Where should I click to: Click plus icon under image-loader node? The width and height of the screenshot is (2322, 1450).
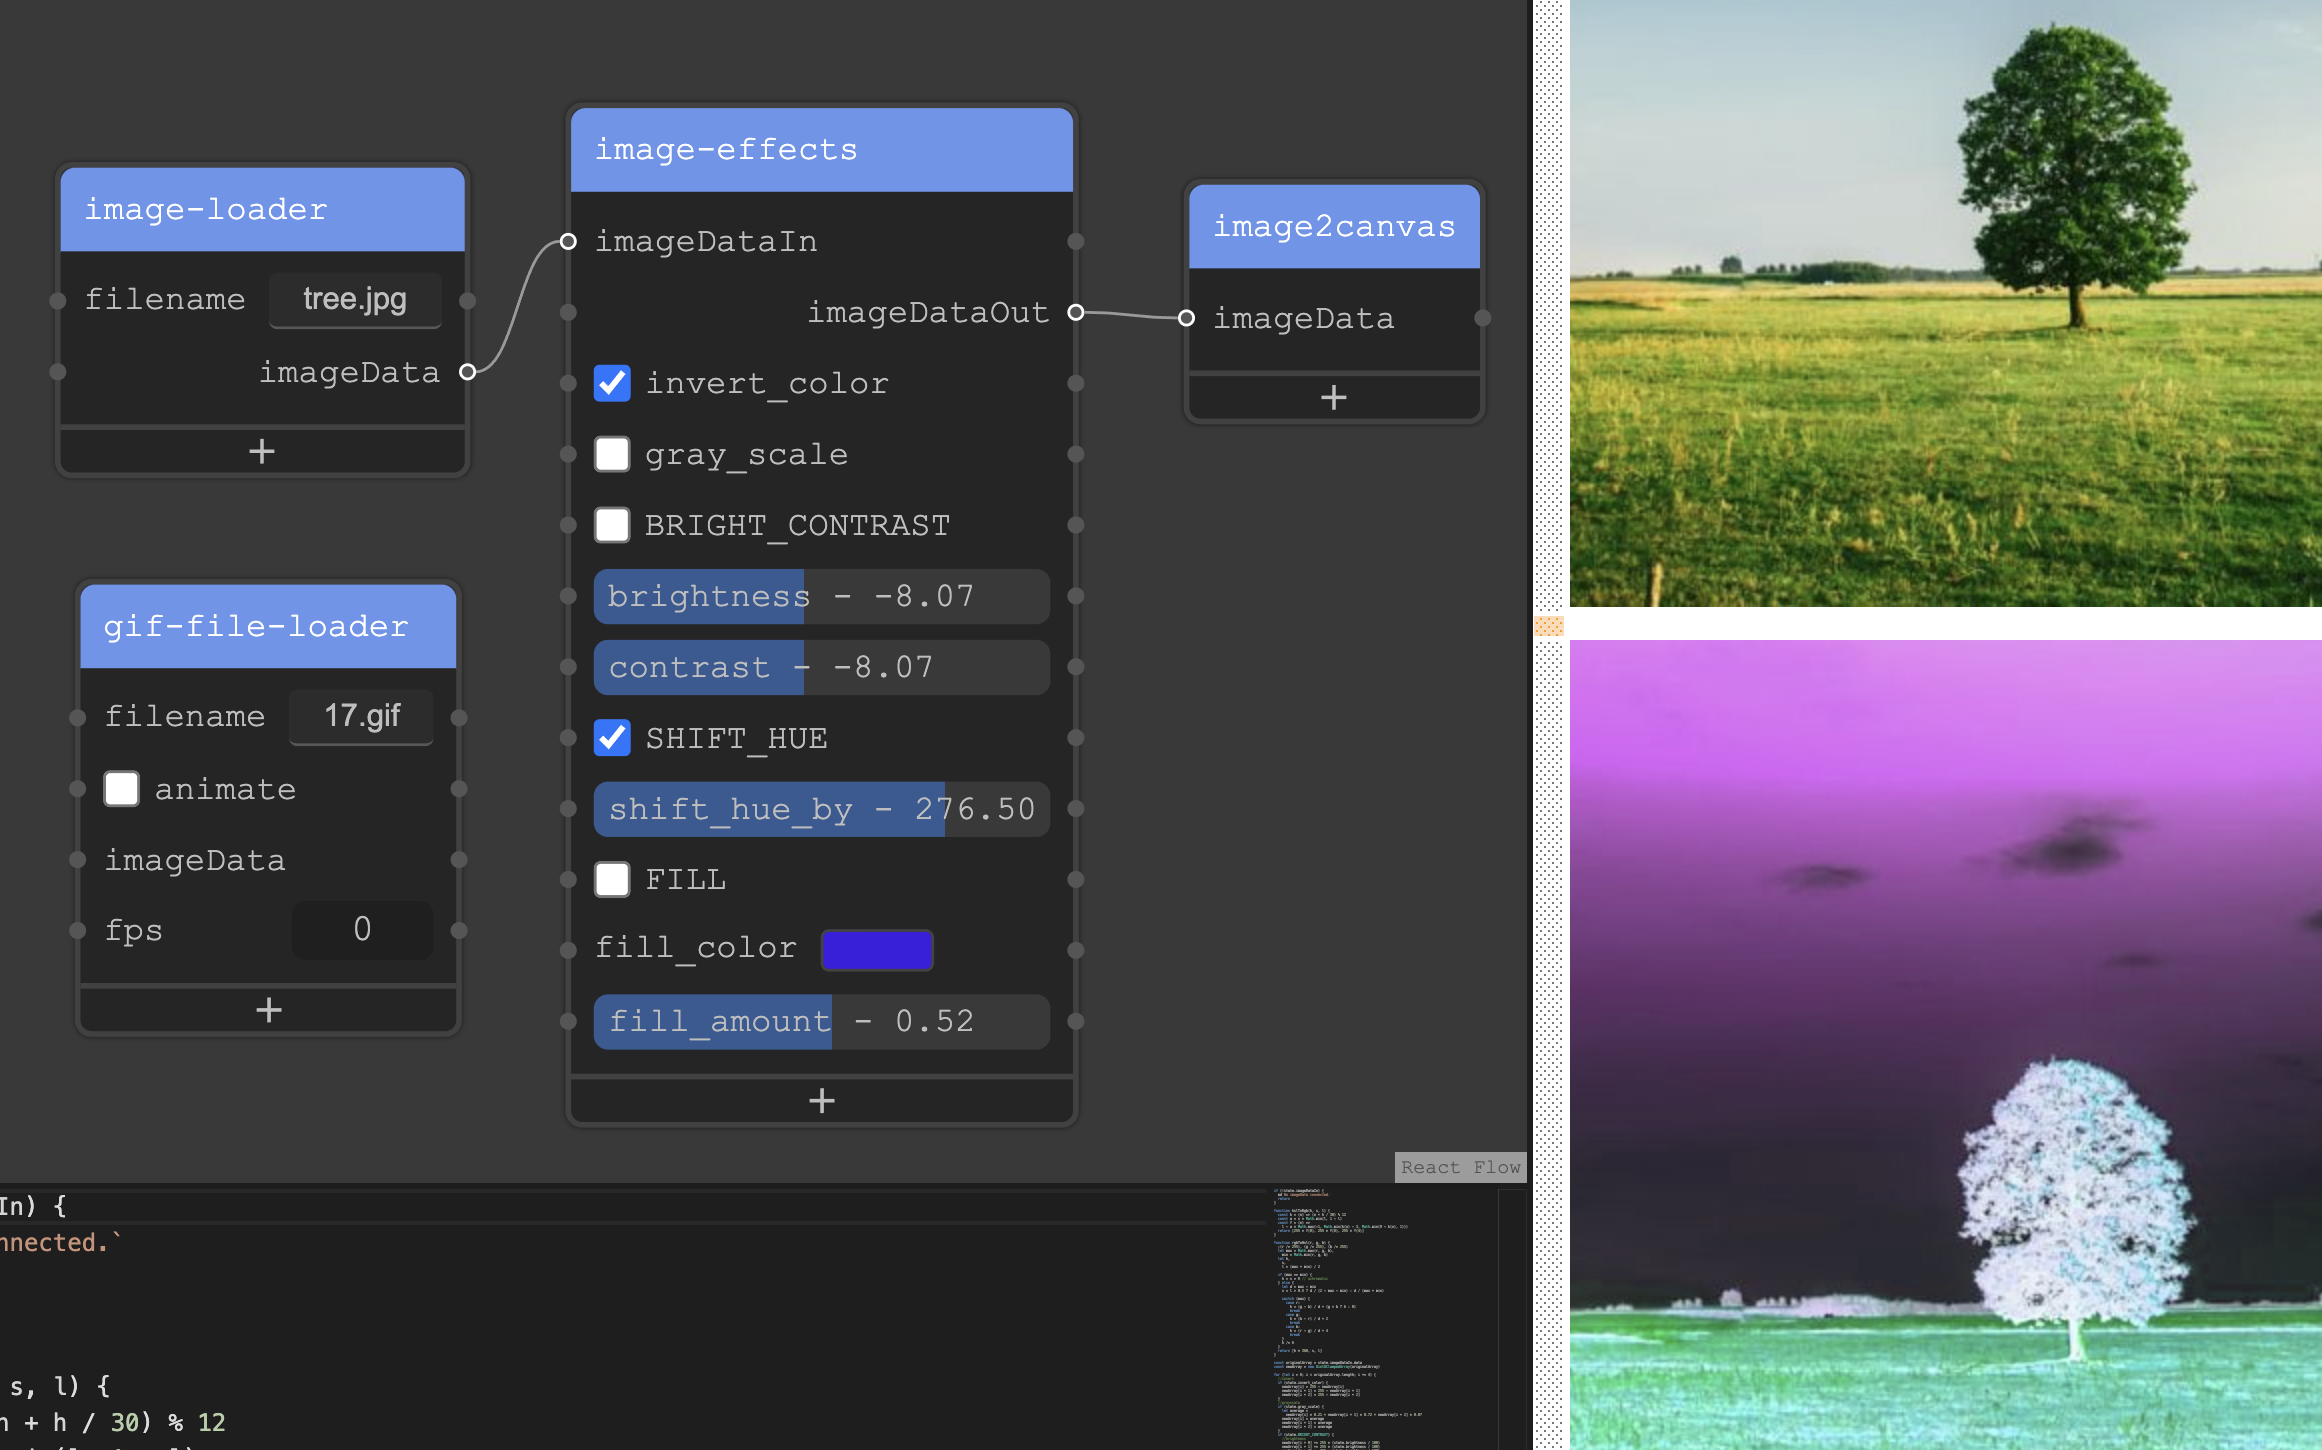pos(262,451)
